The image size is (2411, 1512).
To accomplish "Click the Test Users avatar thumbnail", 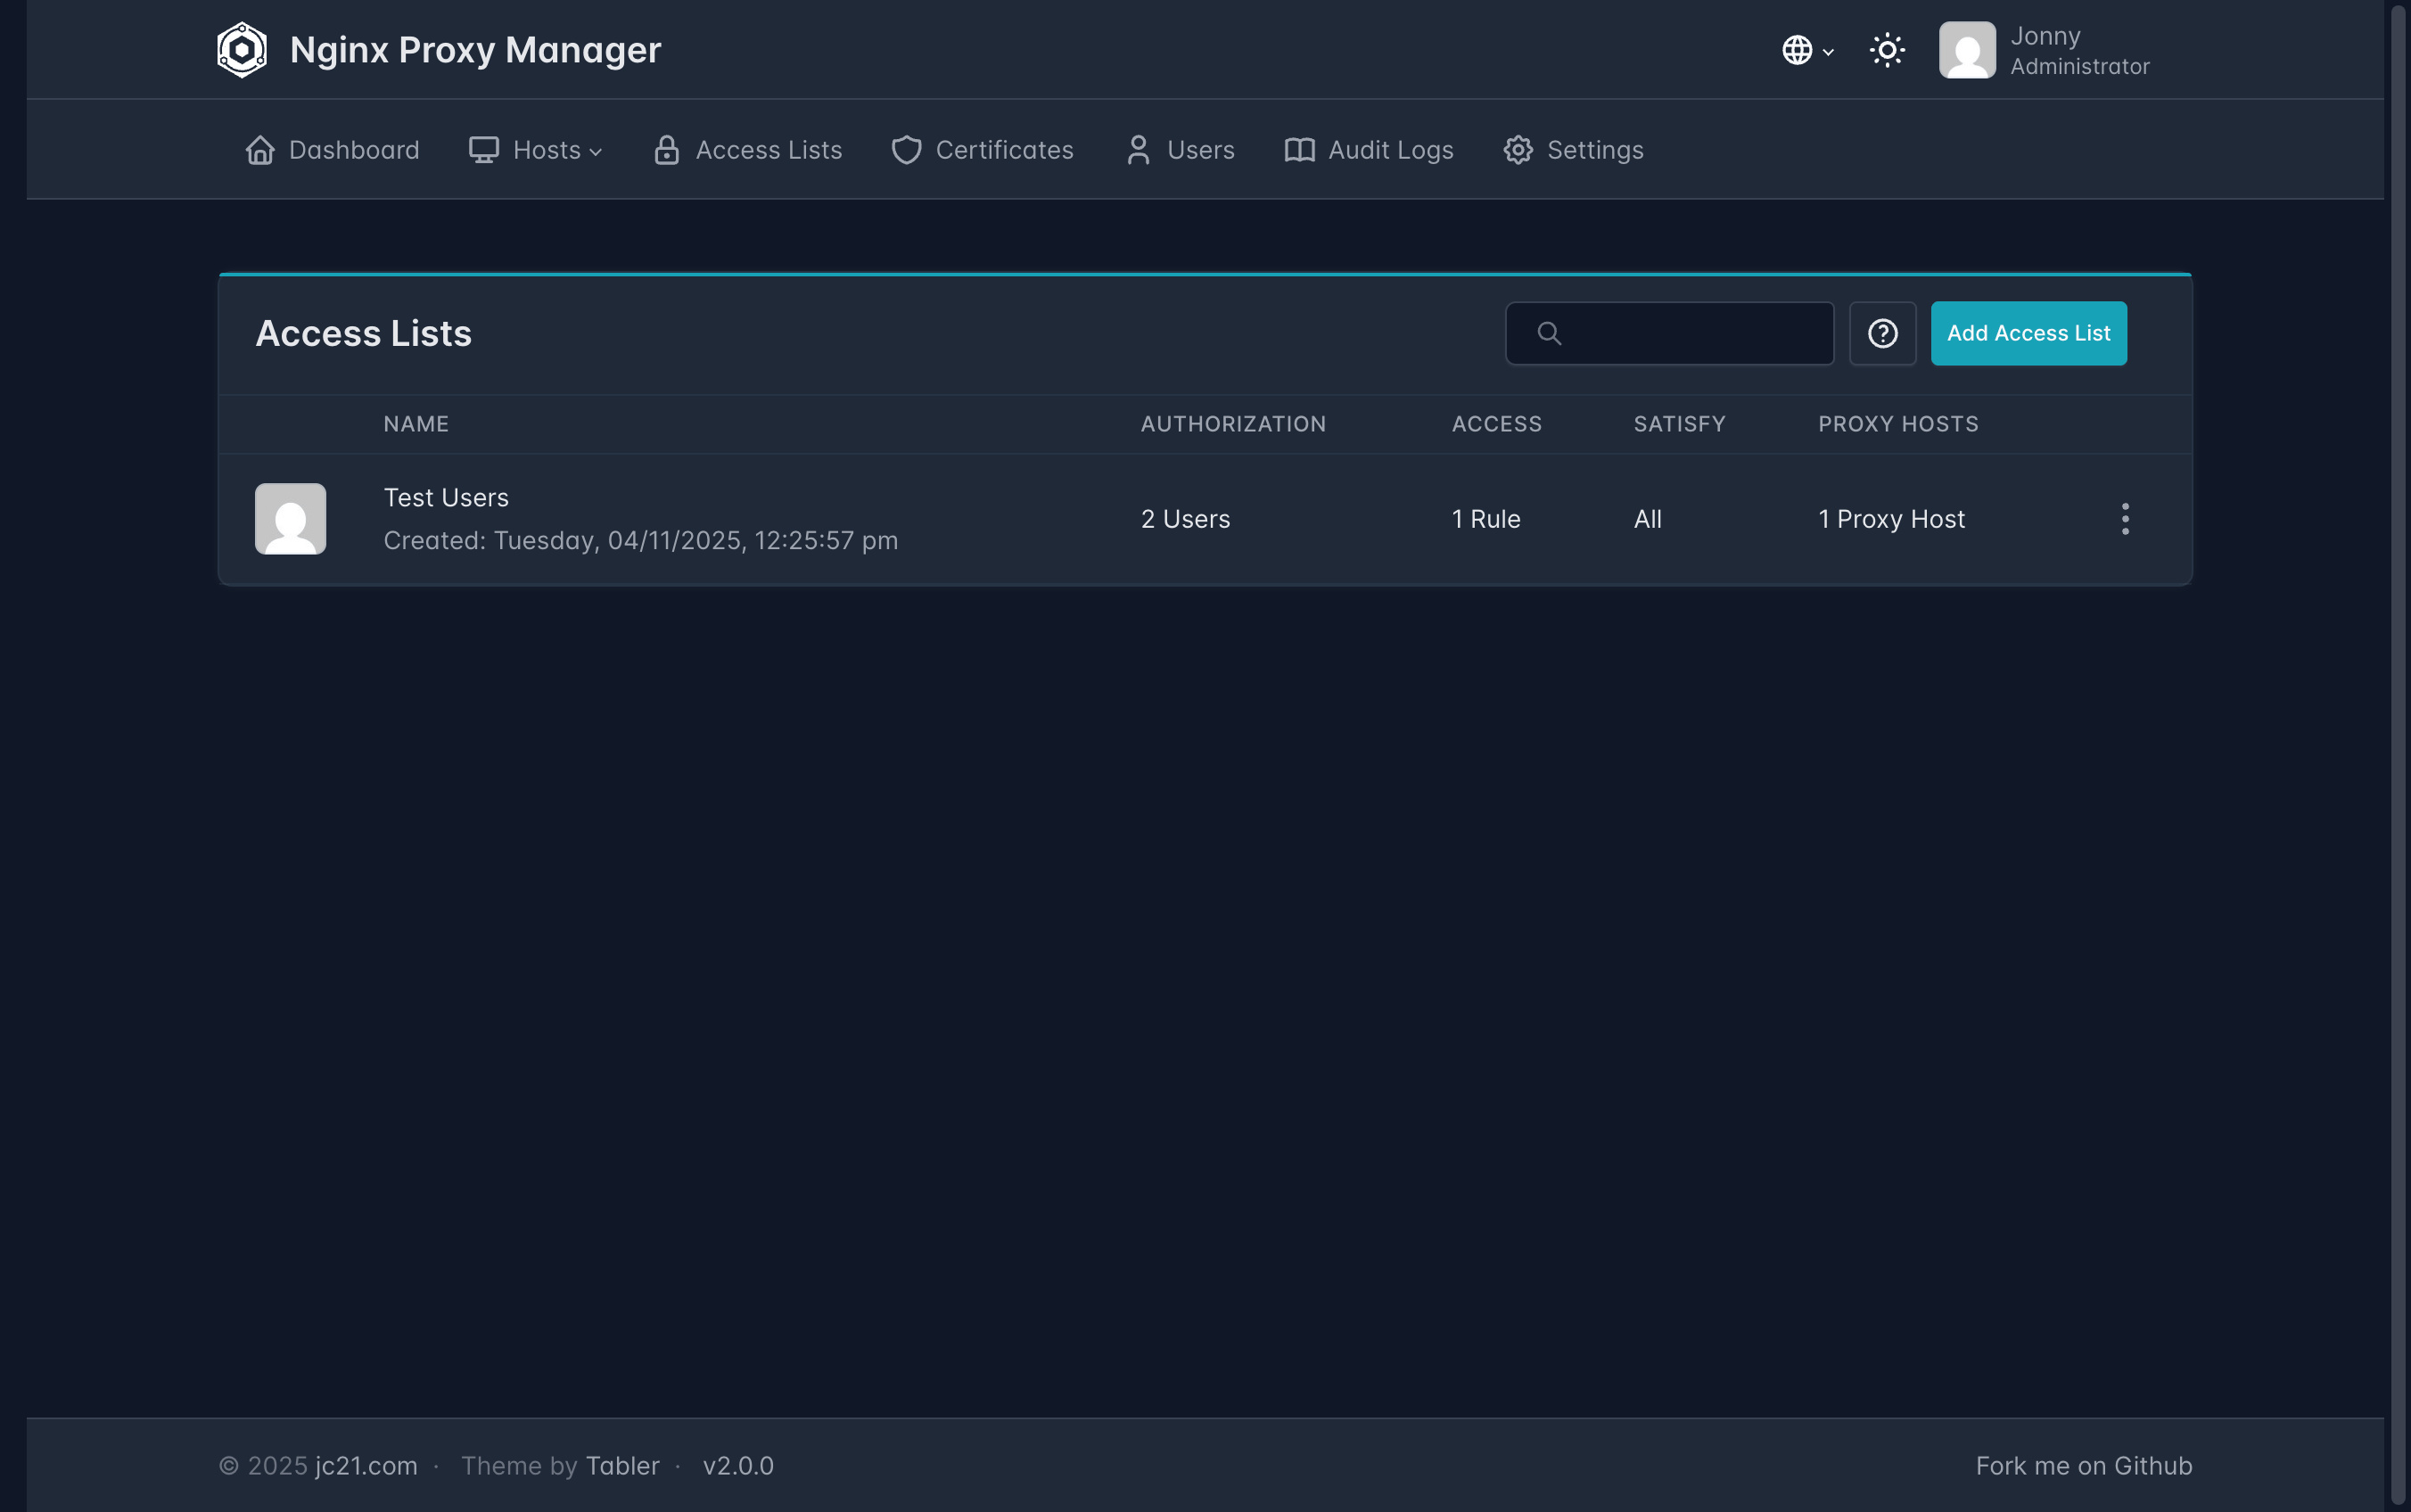I will click(x=291, y=519).
